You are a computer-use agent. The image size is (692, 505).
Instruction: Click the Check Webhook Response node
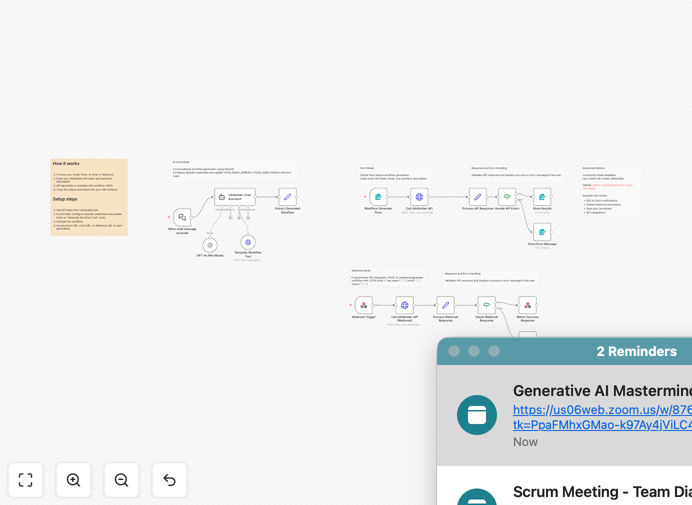pos(486,305)
